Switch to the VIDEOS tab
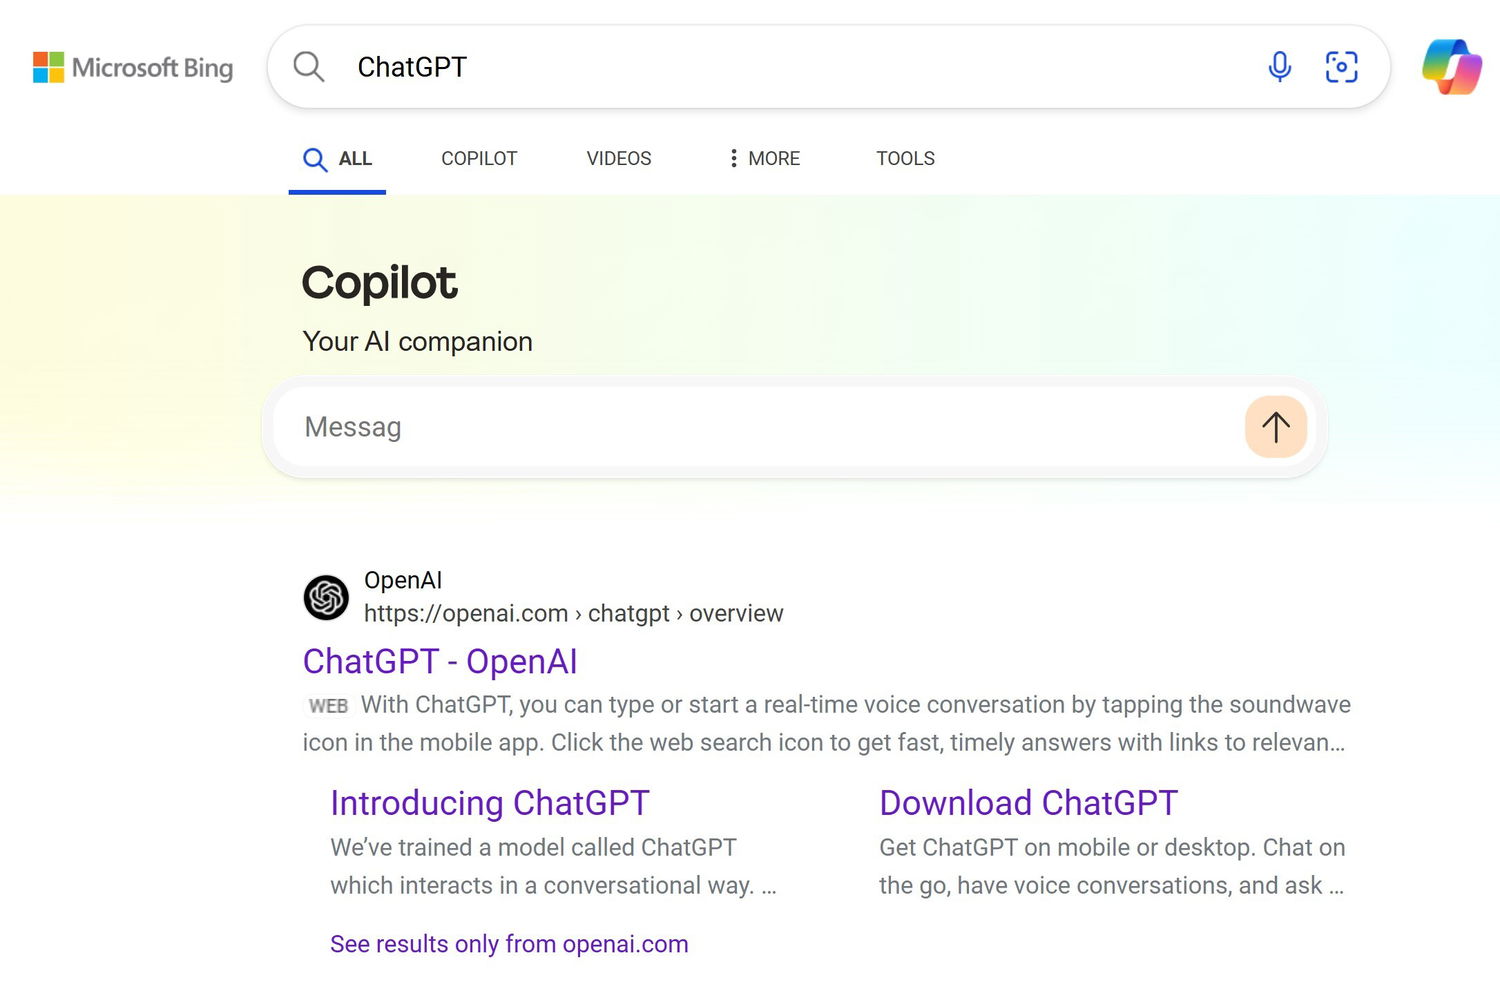Viewport: 1500px width, 1000px height. click(619, 159)
